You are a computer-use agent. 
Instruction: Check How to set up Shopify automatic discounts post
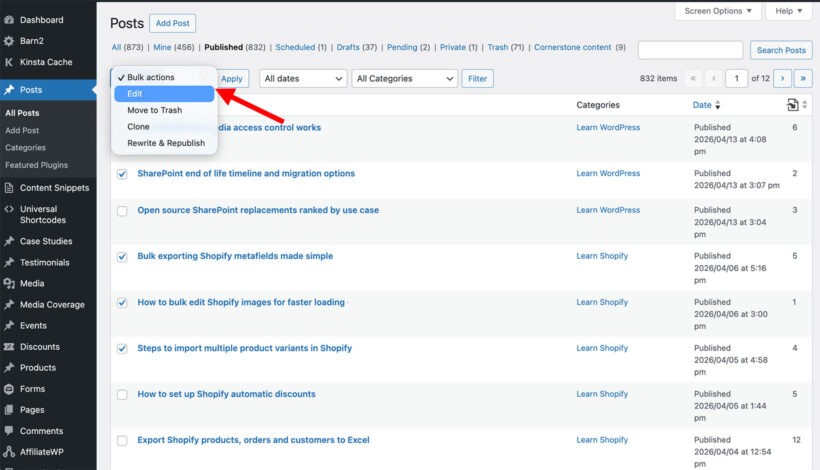click(122, 395)
